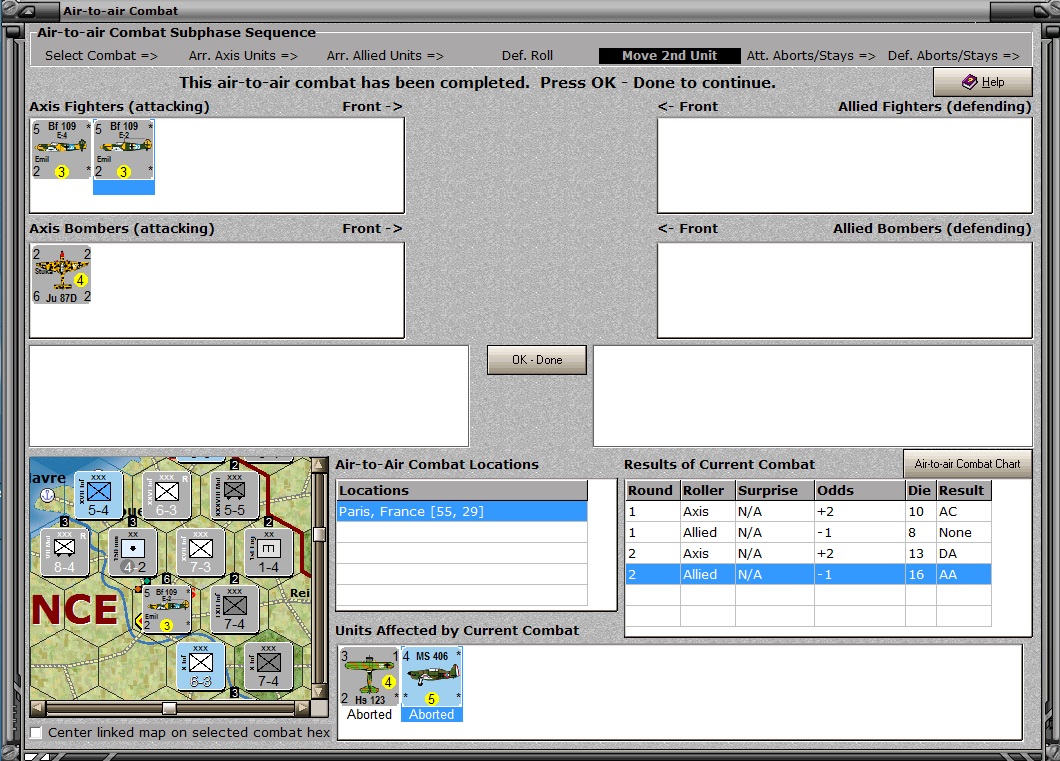Click the Att. Aborts/Stays subphase step

pyautogui.click(x=811, y=55)
